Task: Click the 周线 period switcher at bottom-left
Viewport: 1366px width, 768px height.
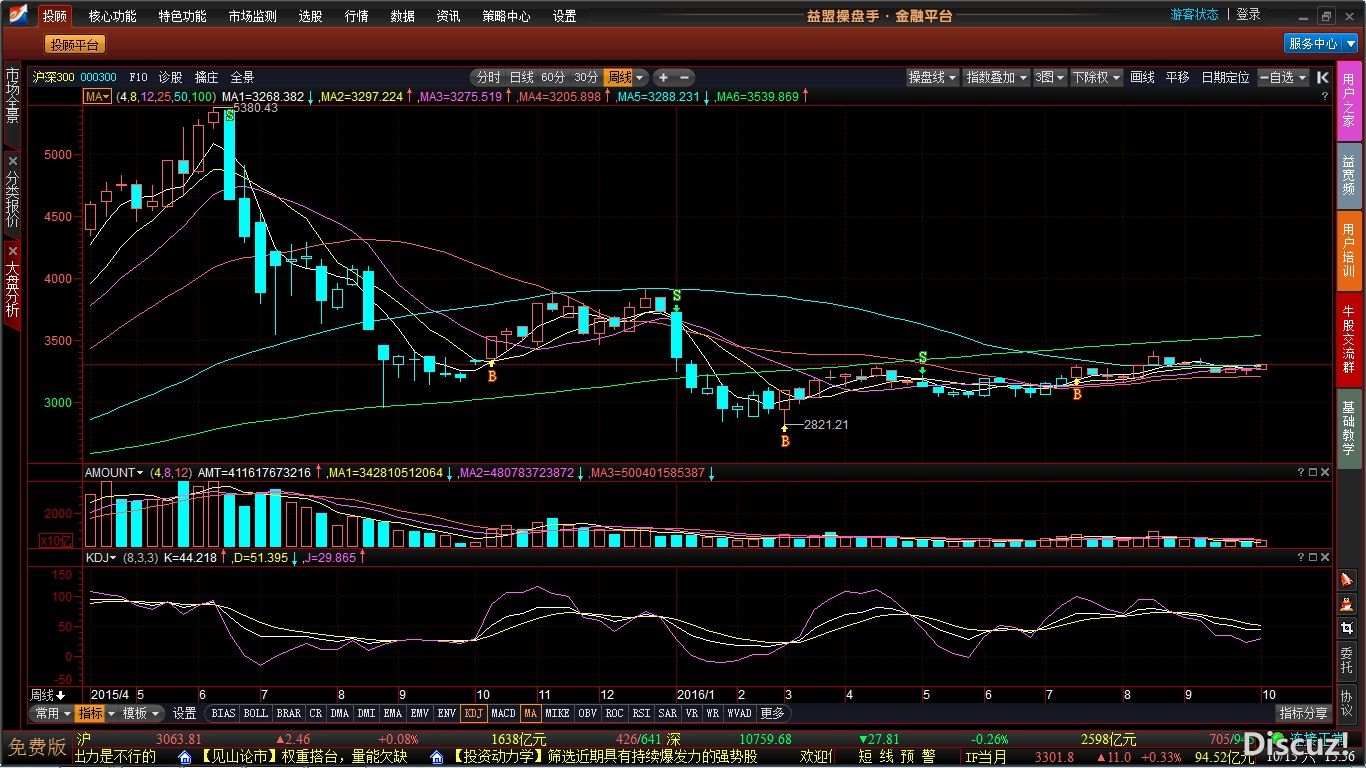Action: (x=47, y=694)
